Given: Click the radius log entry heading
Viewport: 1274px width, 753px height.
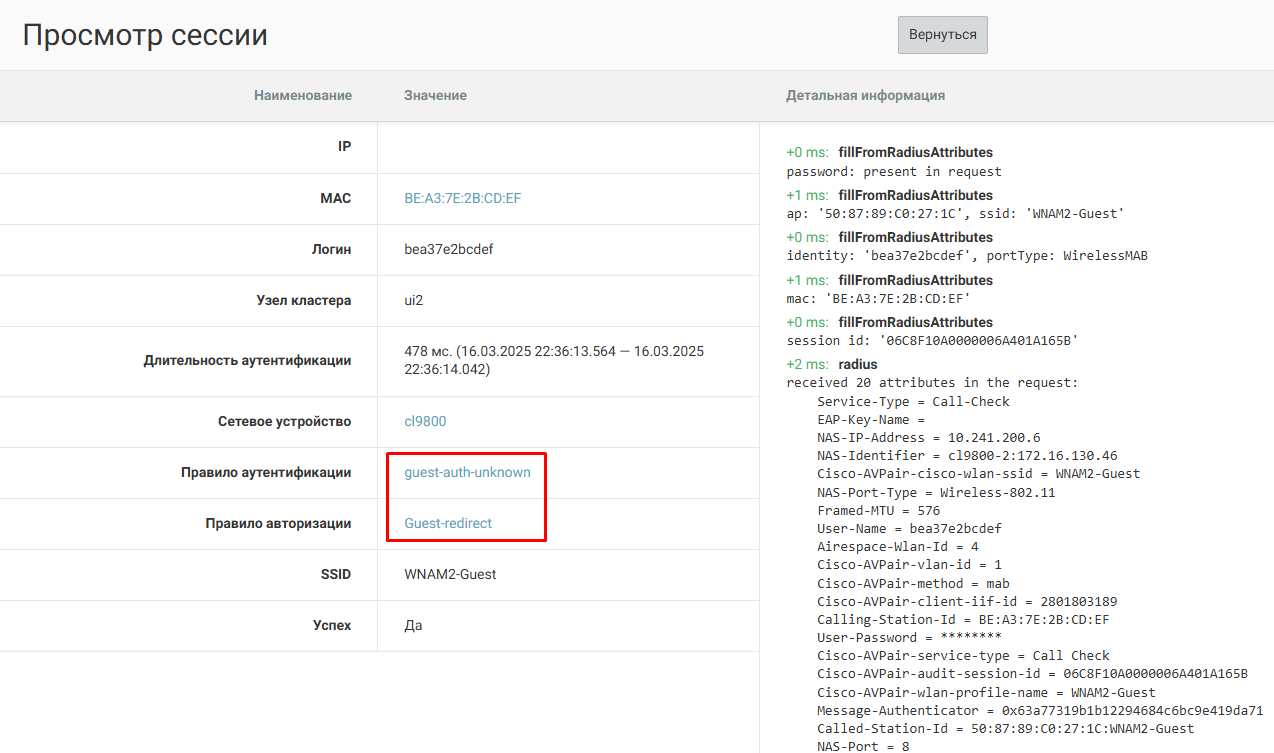Looking at the screenshot, I should point(857,365).
